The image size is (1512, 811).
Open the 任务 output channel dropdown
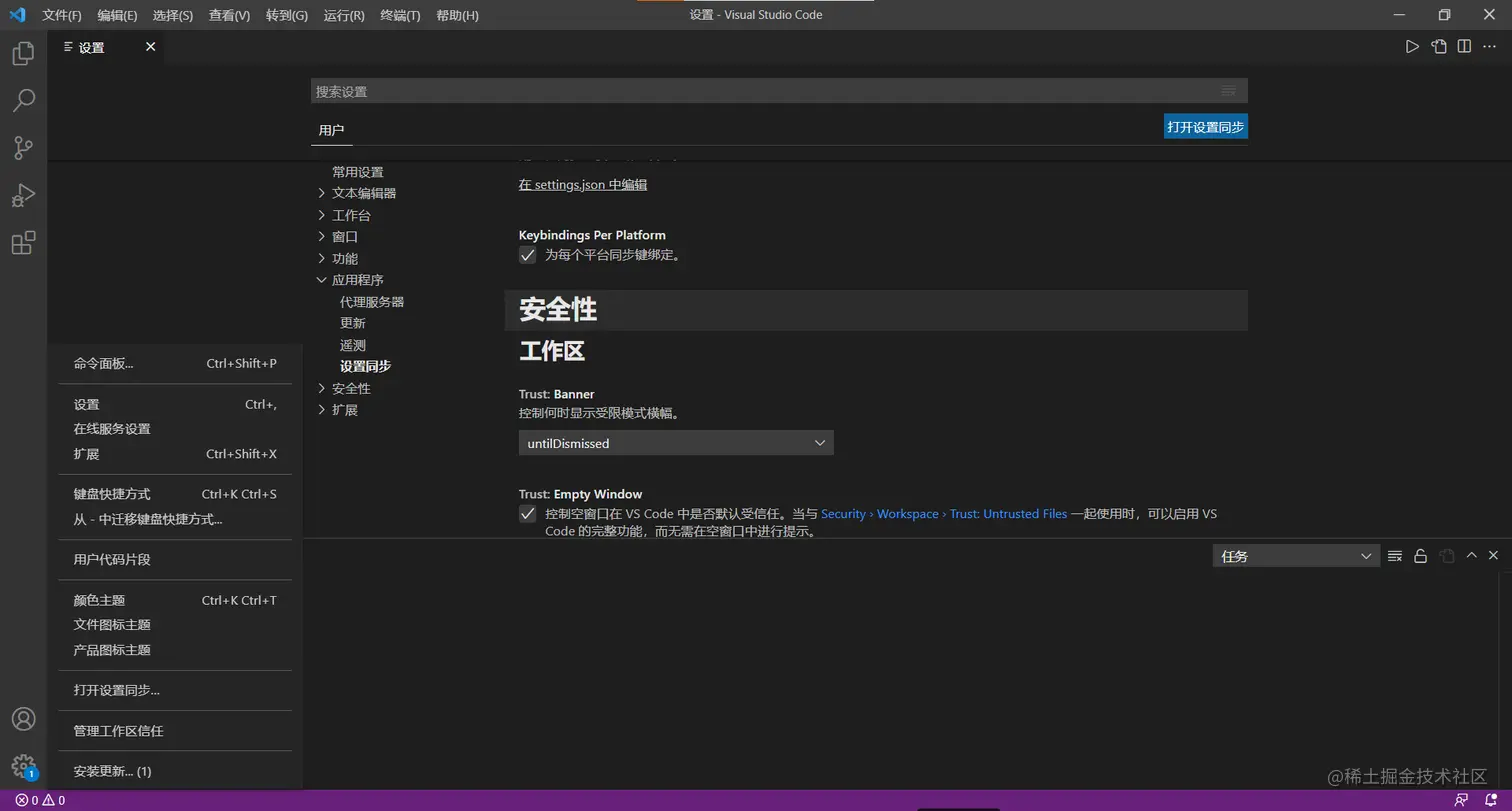[x=1296, y=556]
